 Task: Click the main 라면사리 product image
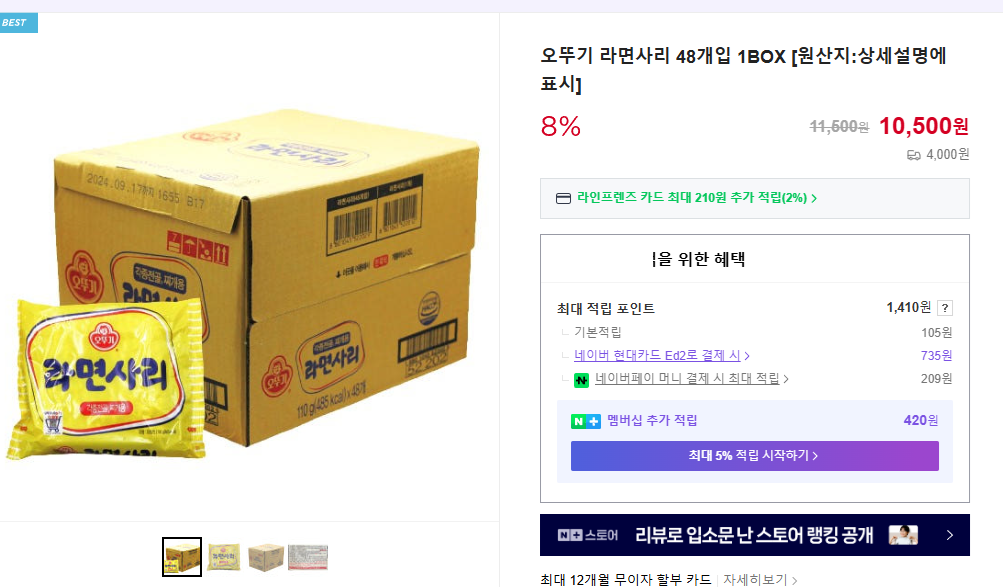point(245,285)
